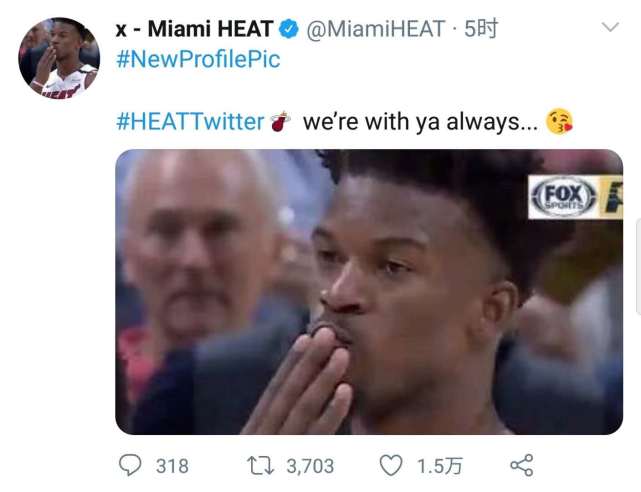Open the tweet options chevron menu
Screen dimensions: 641x492
(610, 27)
